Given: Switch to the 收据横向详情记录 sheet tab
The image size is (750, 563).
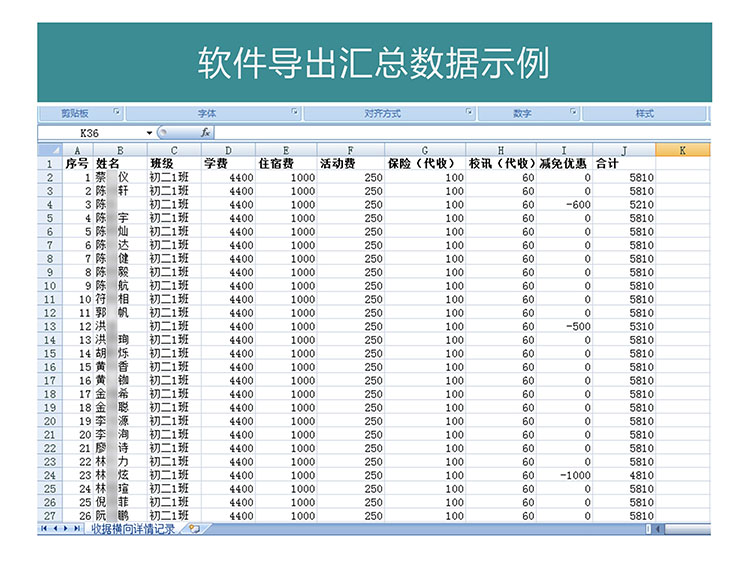Looking at the screenshot, I should (x=132, y=529).
